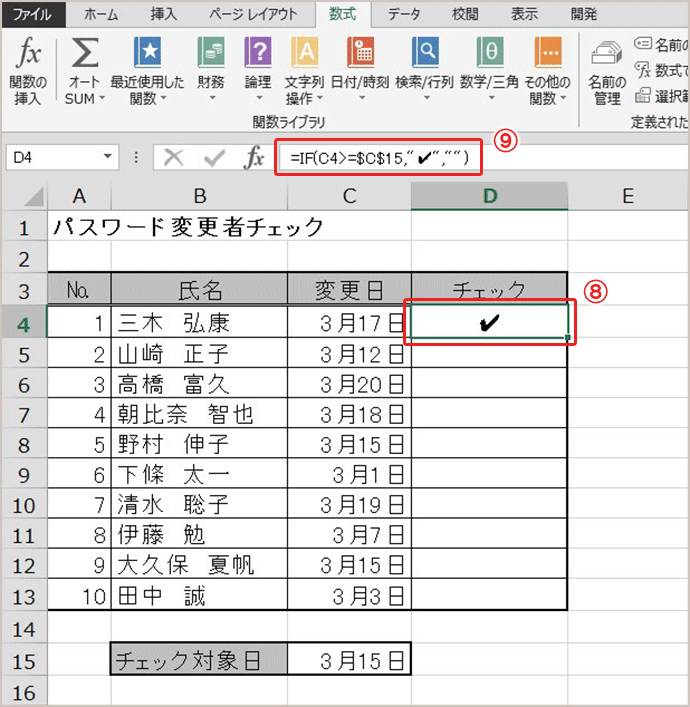
Task: Select title cell パスワード変更者チェック
Action: pyautogui.click(x=188, y=227)
